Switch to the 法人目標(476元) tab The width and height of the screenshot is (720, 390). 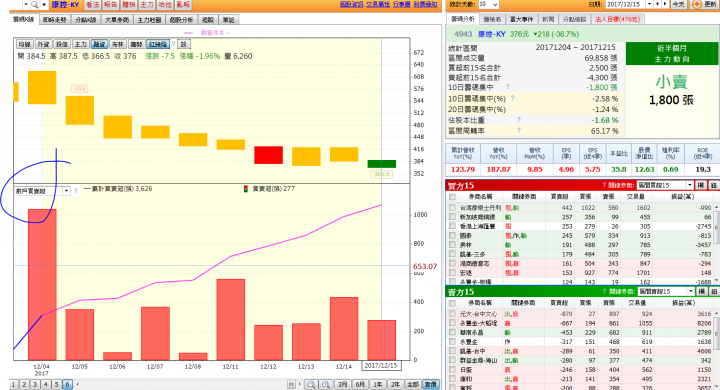point(617,19)
